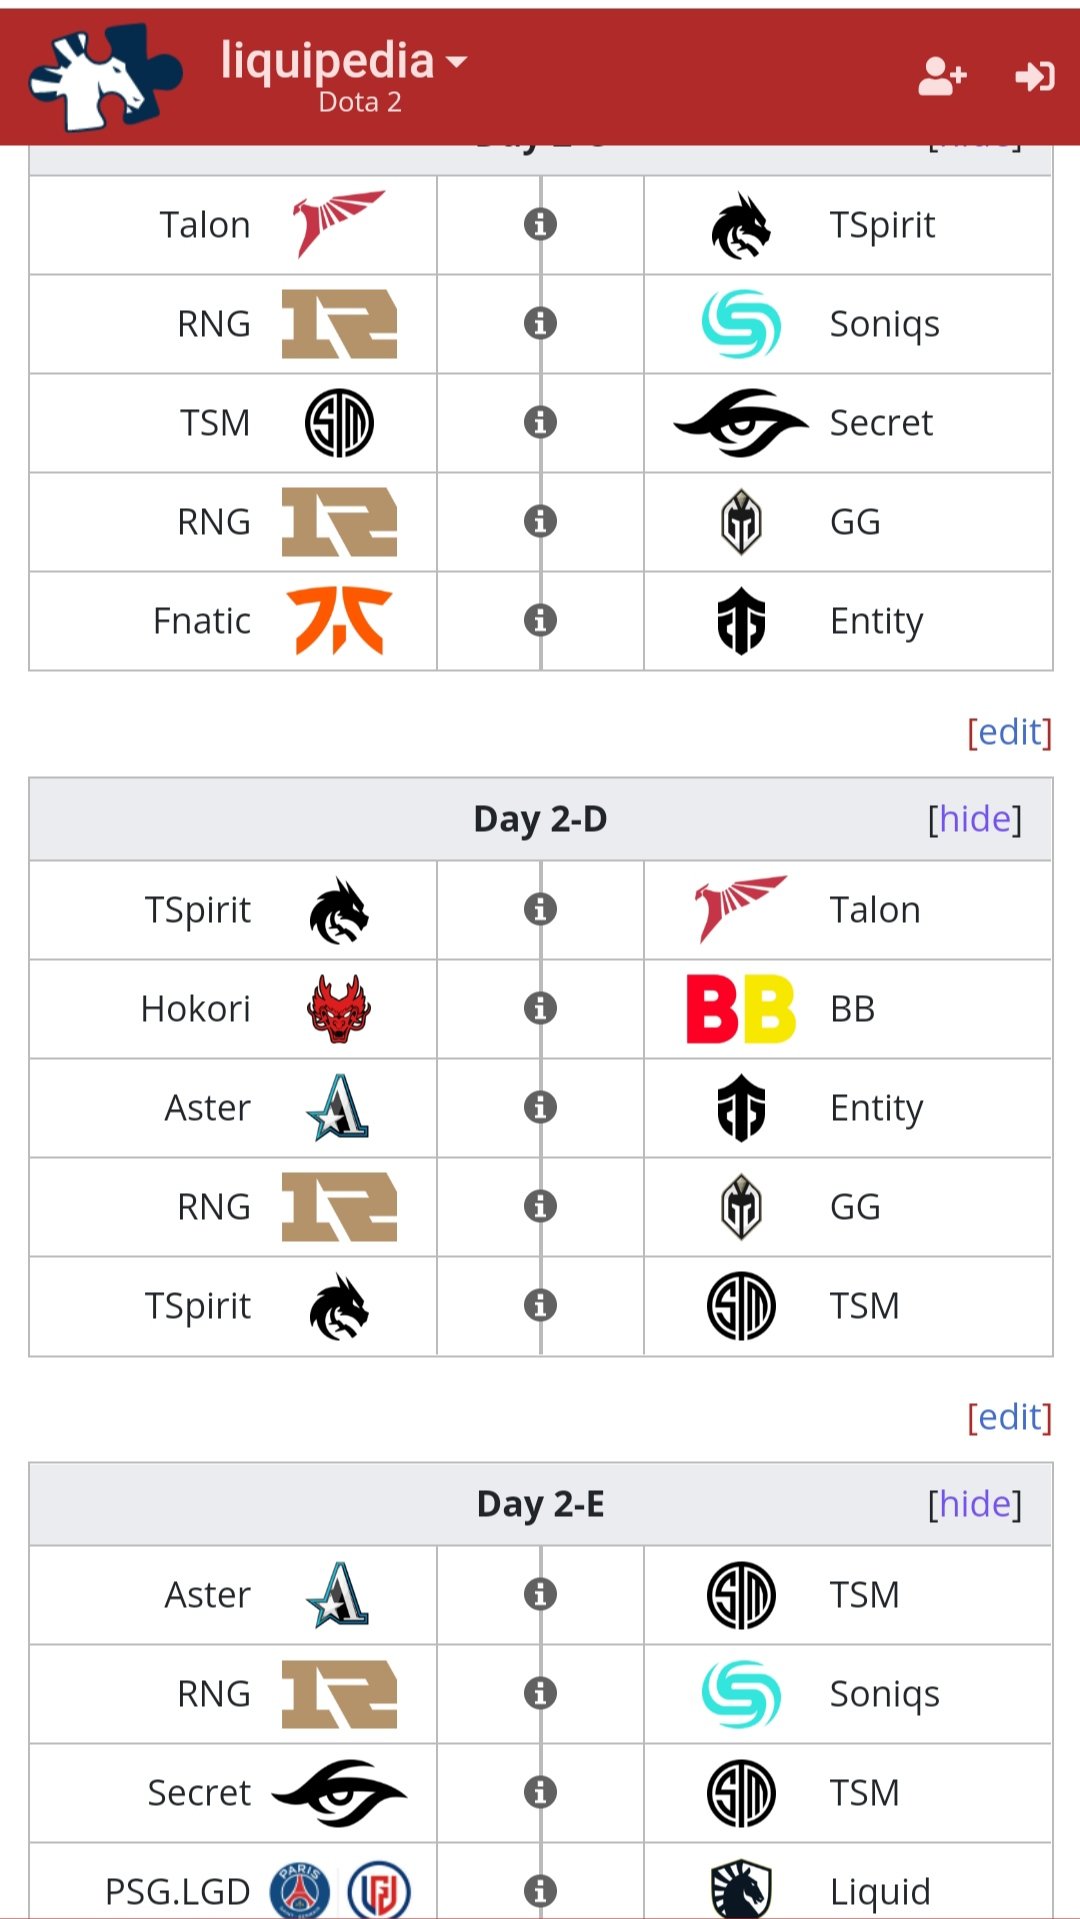Hide the Day 2-D match list

point(975,818)
